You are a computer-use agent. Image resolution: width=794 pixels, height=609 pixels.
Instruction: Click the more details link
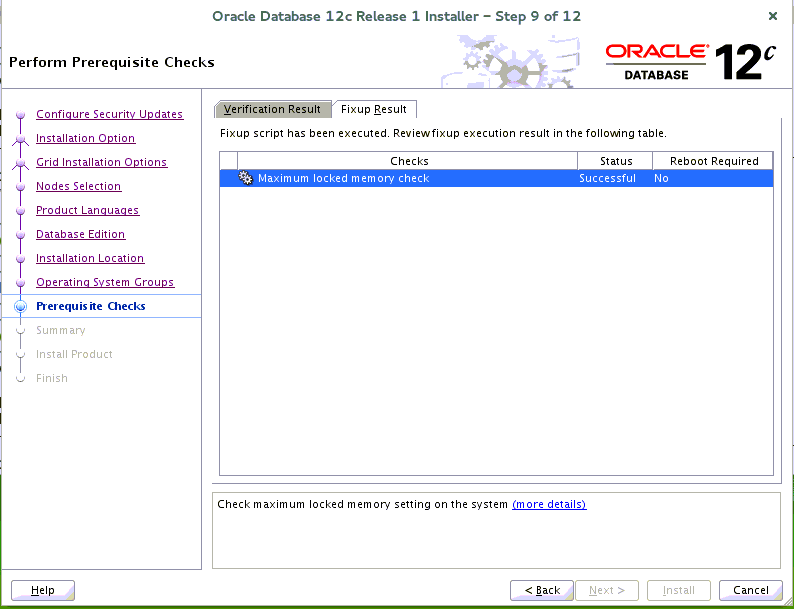coord(549,504)
